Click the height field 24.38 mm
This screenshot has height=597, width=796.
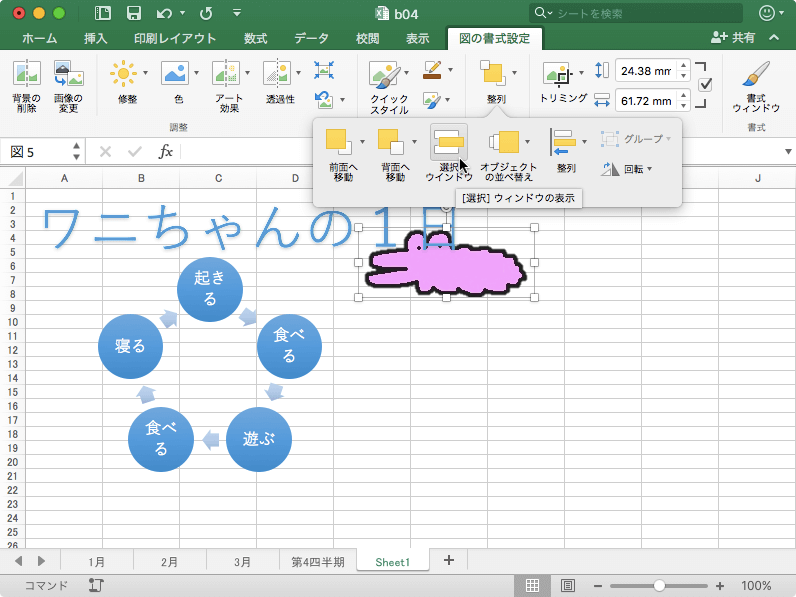click(x=646, y=71)
